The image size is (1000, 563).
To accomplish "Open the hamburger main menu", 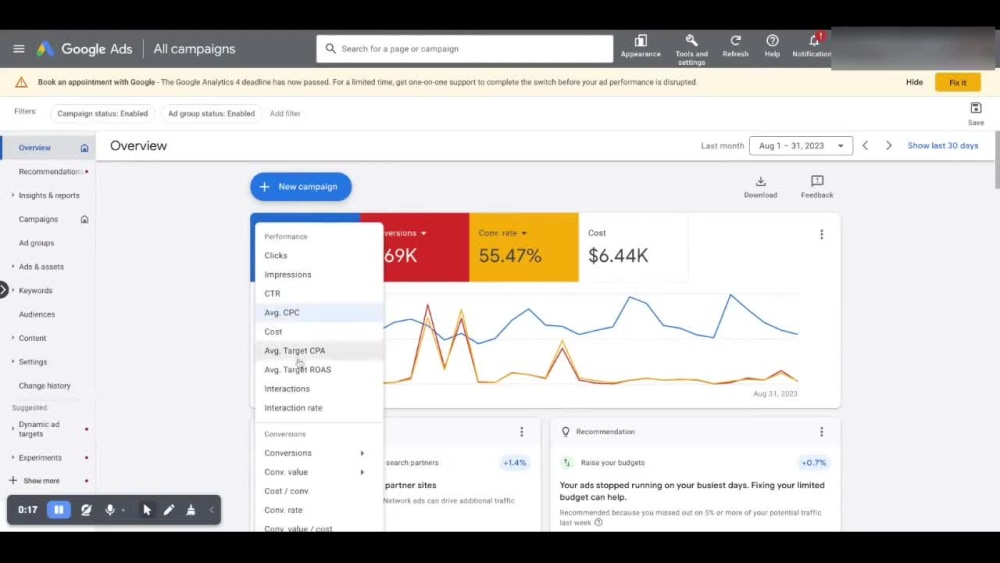I will click(18, 48).
